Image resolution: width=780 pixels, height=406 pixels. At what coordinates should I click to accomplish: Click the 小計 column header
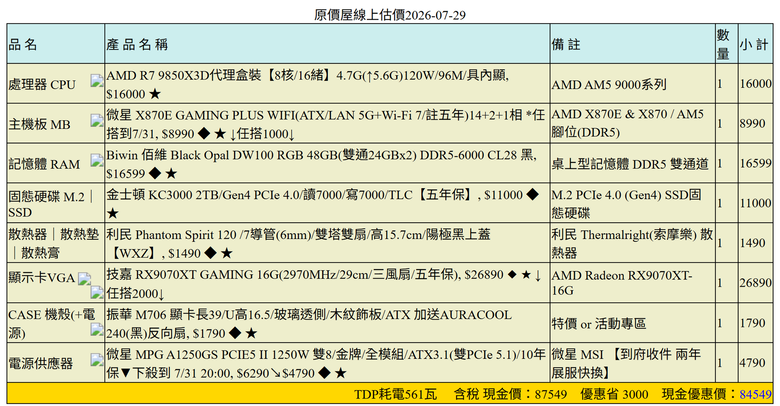pyautogui.click(x=754, y=44)
